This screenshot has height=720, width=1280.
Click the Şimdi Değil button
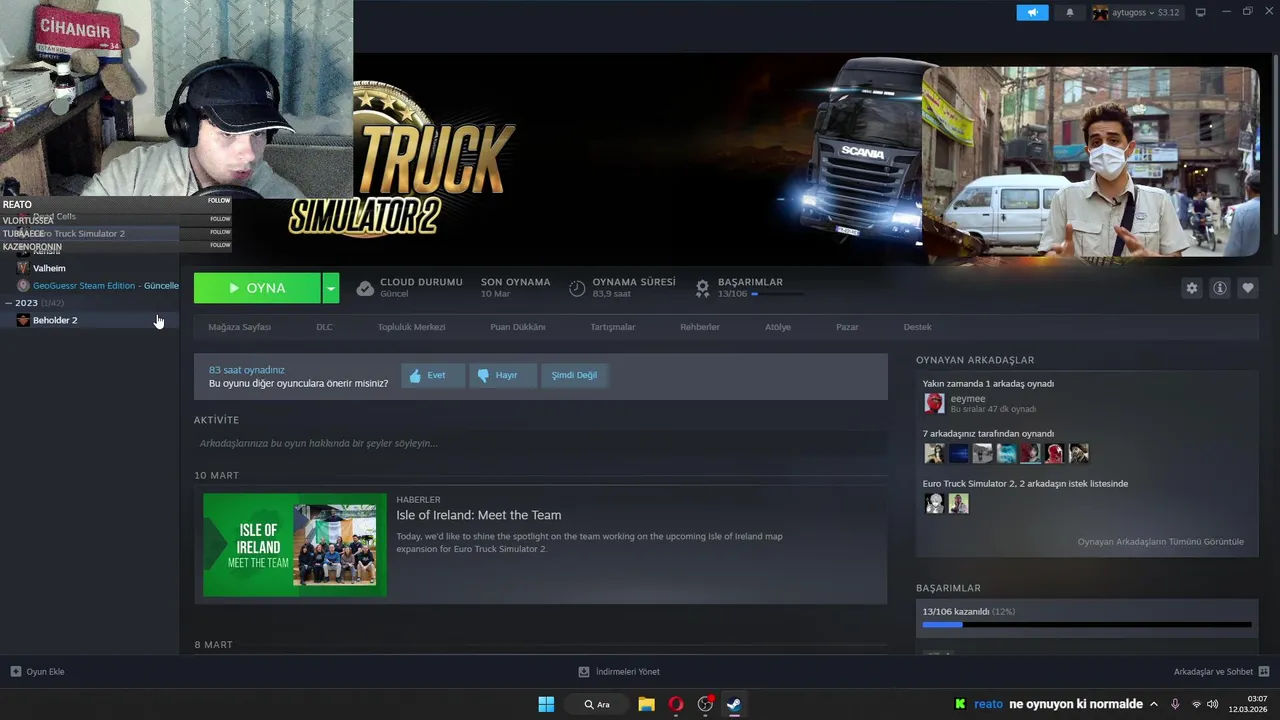(x=574, y=375)
